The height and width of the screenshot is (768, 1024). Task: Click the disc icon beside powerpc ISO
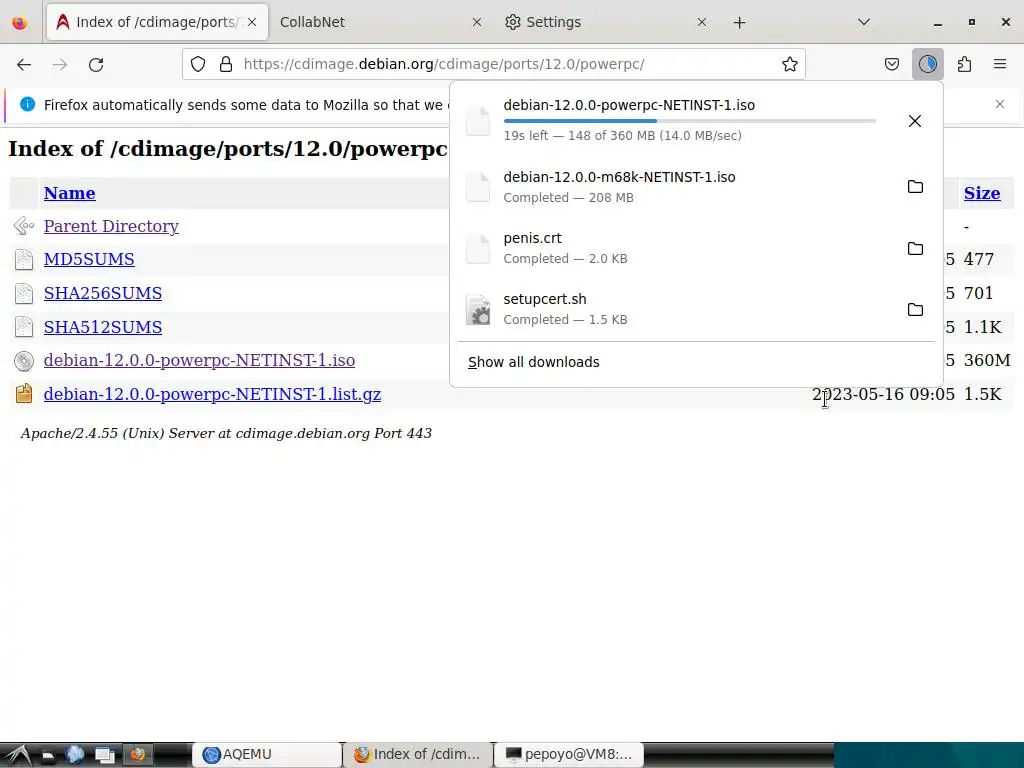pos(24,361)
